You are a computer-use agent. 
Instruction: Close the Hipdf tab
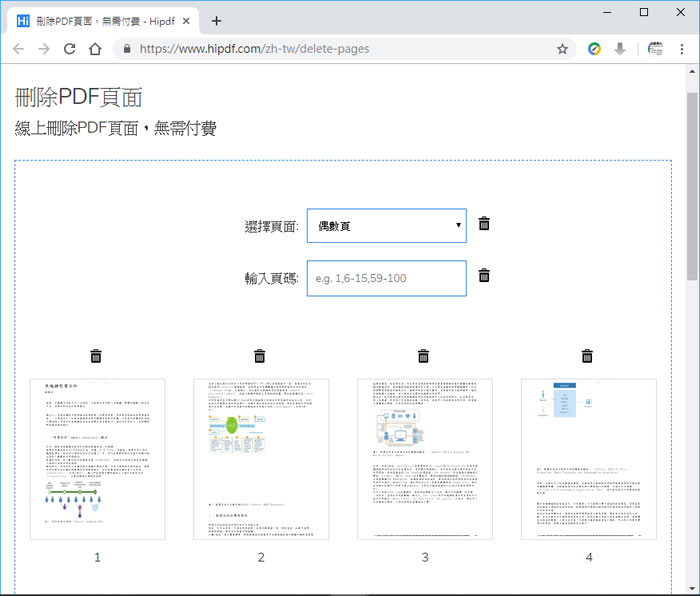point(186,21)
